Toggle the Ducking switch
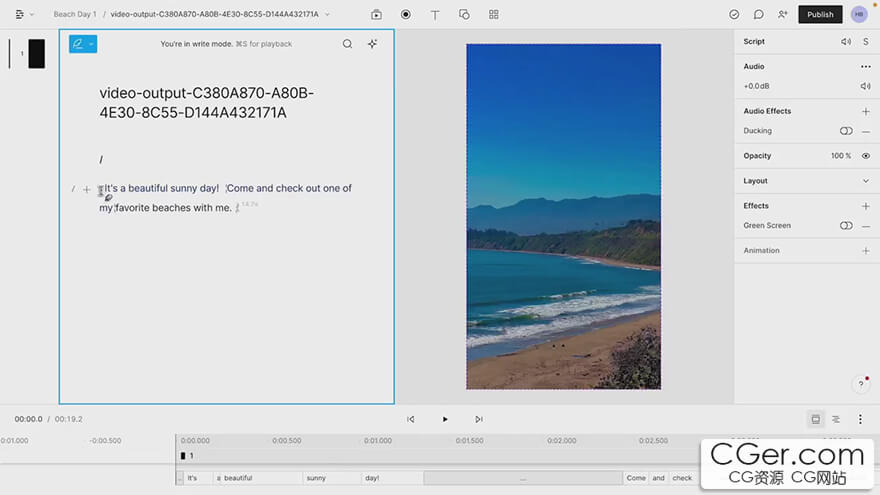Image resolution: width=880 pixels, height=495 pixels. pyautogui.click(x=846, y=131)
